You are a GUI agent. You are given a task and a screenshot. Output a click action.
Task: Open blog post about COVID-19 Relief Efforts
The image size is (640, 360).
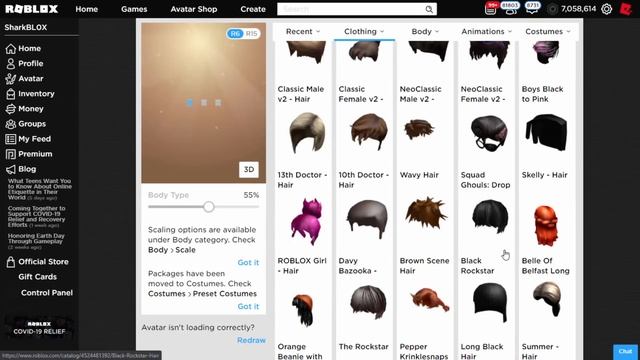point(36,217)
